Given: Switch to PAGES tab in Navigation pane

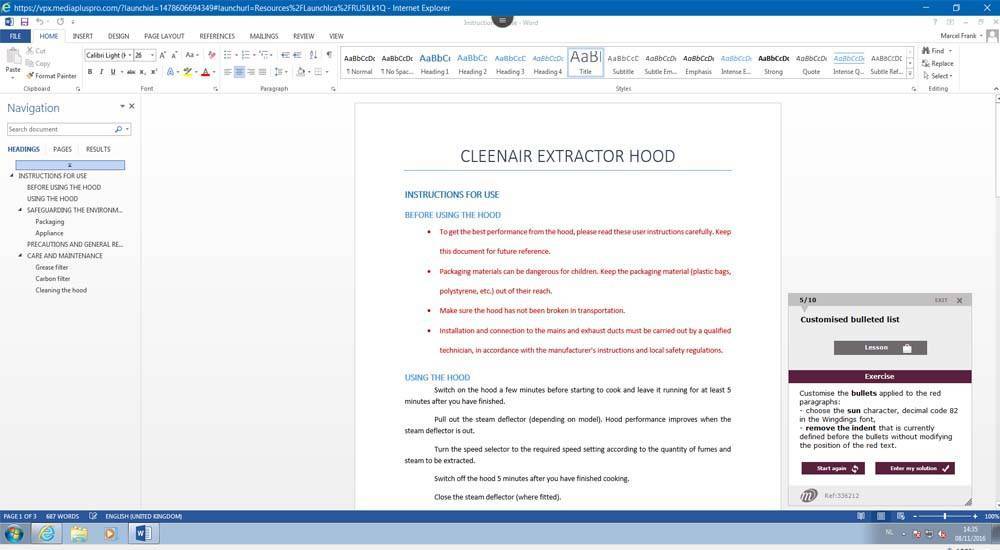Looking at the screenshot, I should 62,149.
